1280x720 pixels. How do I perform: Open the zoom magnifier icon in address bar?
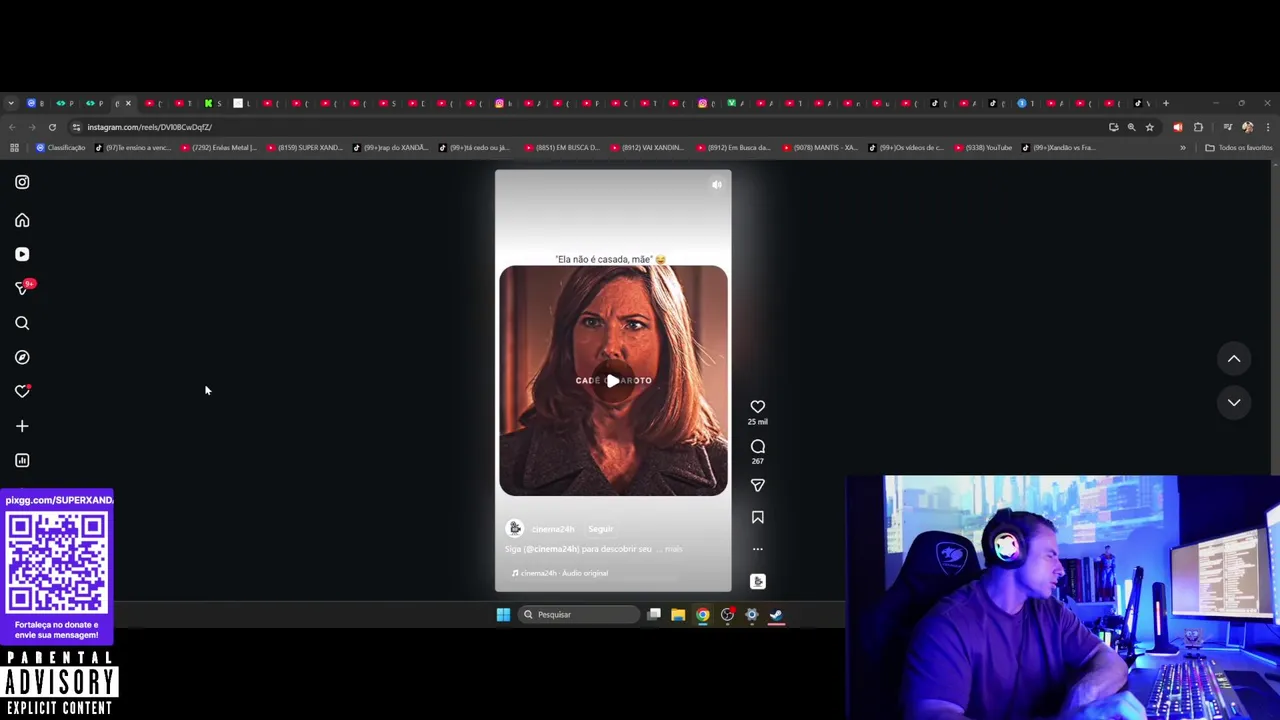pyautogui.click(x=1131, y=127)
